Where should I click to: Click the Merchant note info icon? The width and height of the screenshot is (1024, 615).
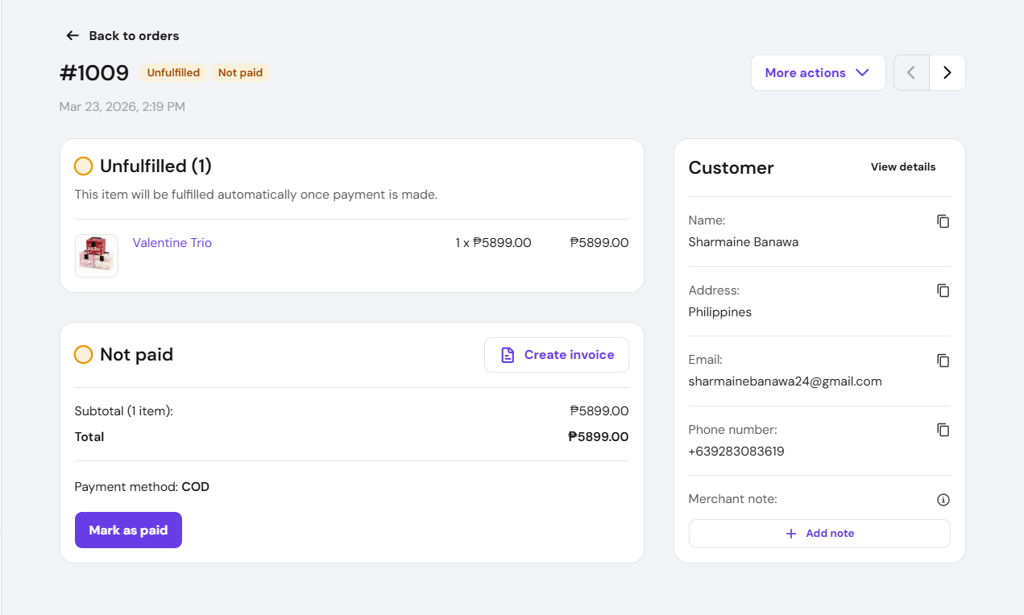pos(942,499)
